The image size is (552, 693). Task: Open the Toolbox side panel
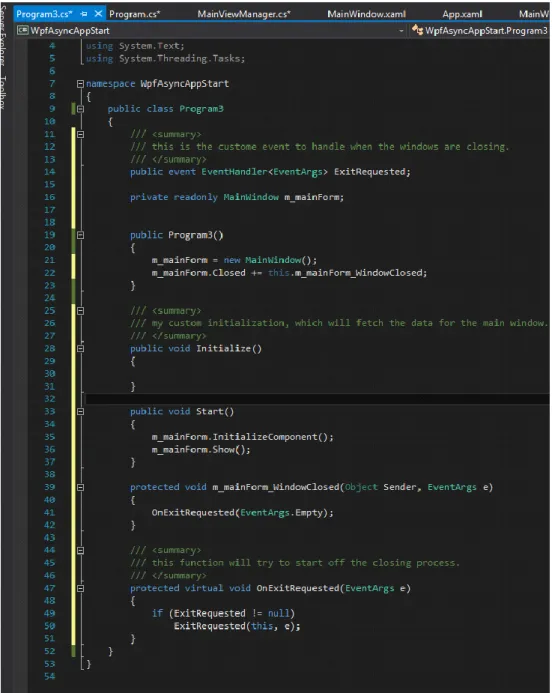3,92
